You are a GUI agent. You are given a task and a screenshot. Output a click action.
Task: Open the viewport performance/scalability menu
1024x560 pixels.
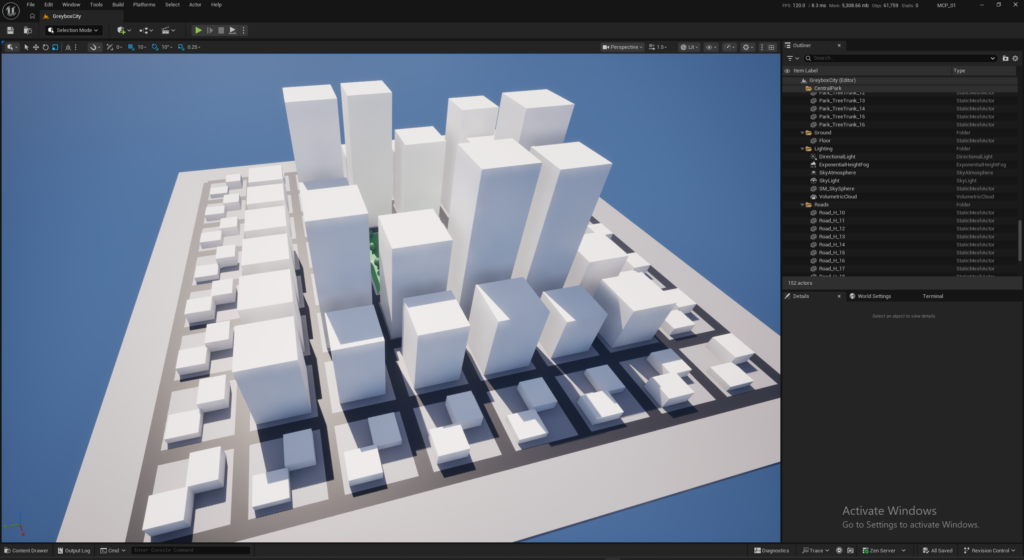(729, 47)
